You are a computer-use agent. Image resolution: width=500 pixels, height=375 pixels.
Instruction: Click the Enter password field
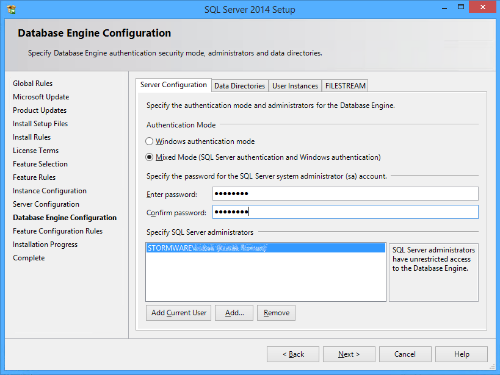[345, 194]
